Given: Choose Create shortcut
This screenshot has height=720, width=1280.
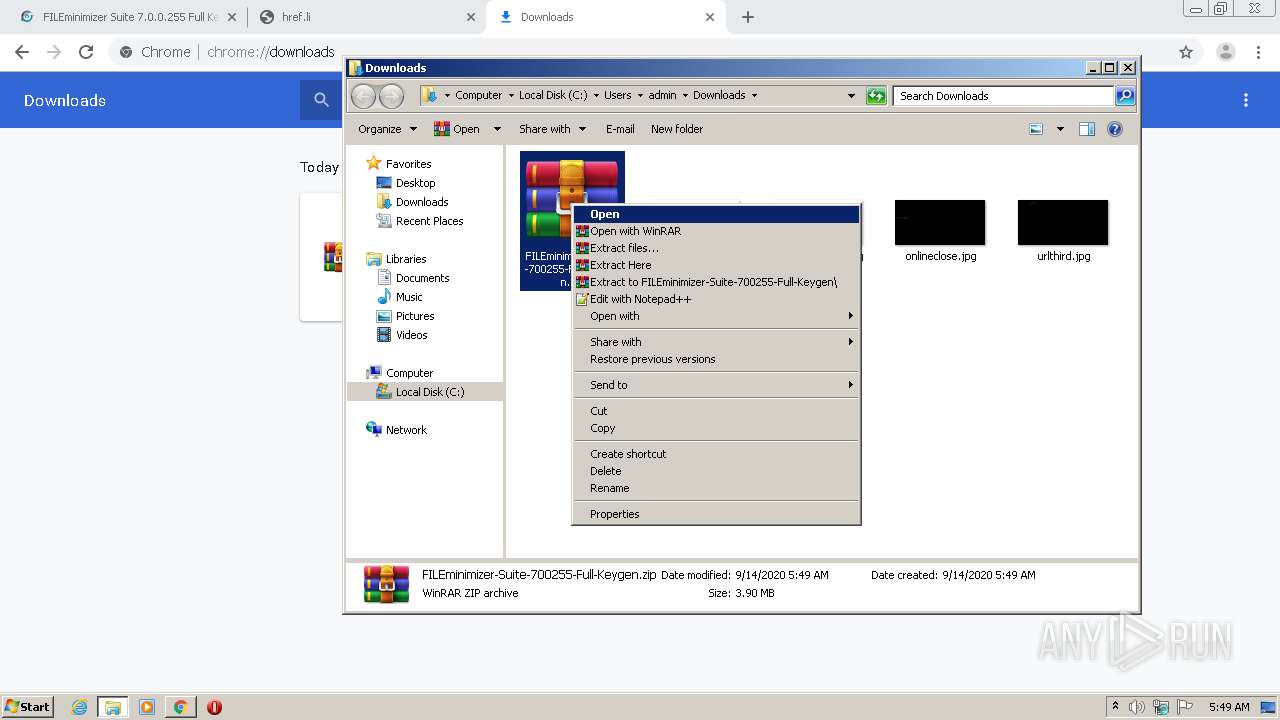Looking at the screenshot, I should pos(716,454).
